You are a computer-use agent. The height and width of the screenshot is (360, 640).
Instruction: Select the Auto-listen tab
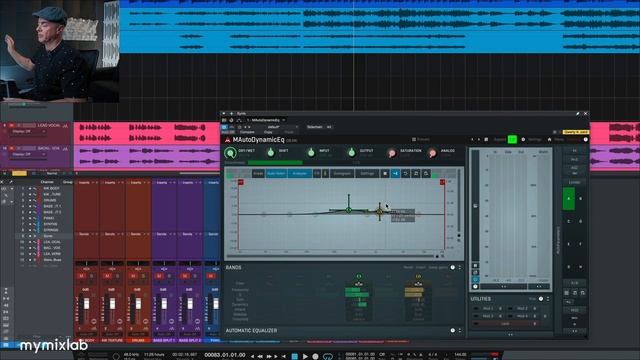coord(276,173)
